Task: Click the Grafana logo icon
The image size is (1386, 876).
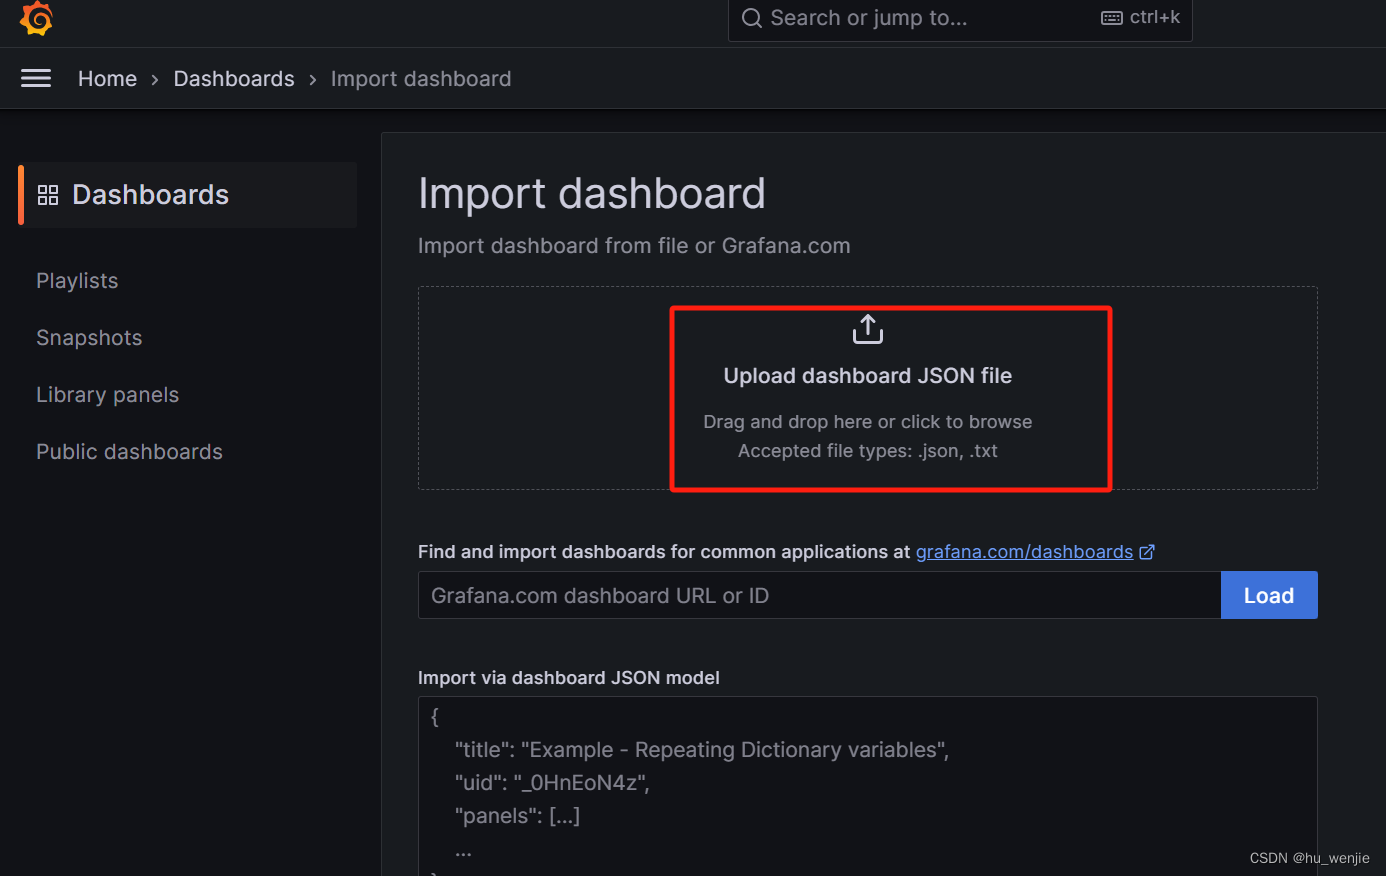Action: tap(36, 18)
